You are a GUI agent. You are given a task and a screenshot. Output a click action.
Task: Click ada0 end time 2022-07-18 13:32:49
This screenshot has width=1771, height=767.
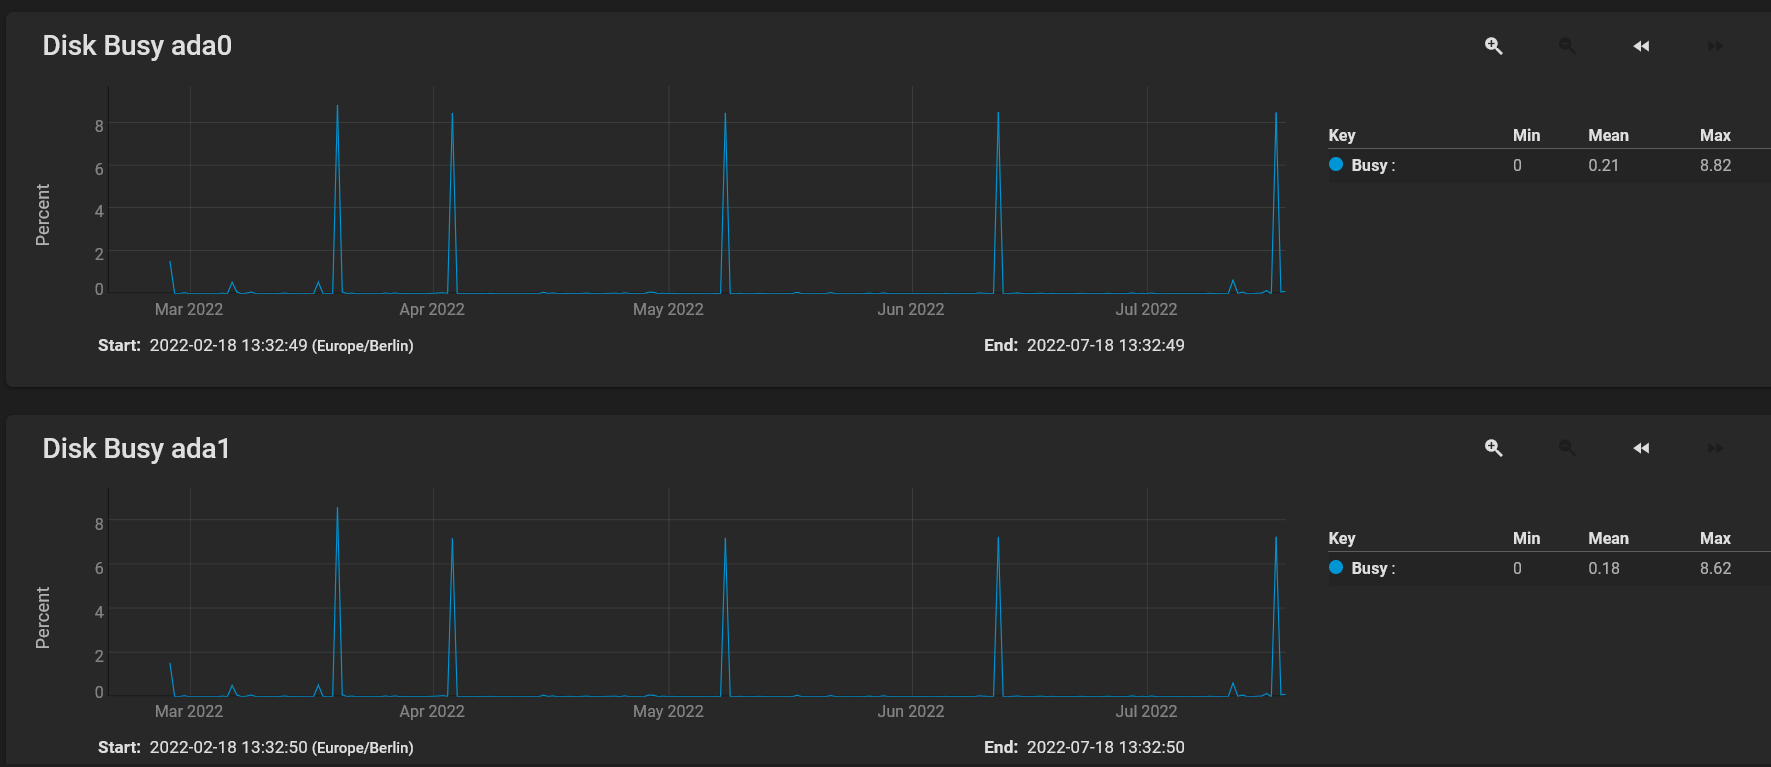tap(1105, 345)
